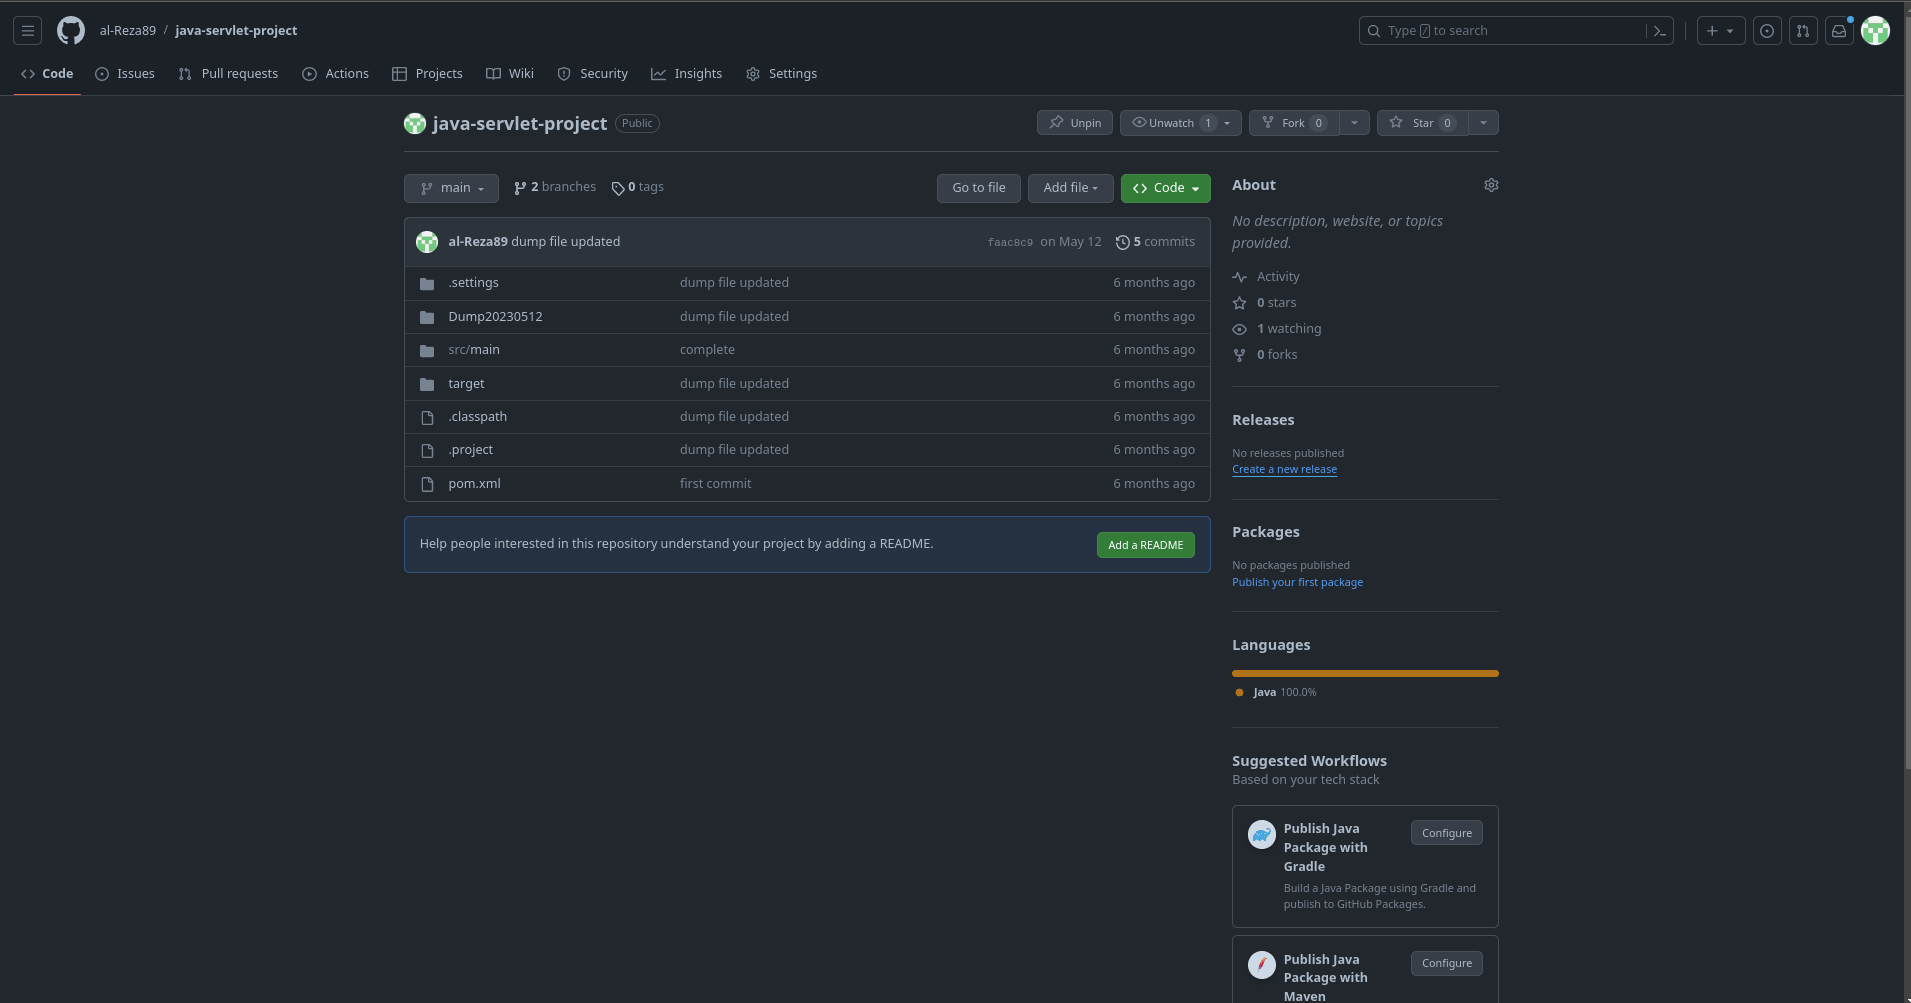Viewport: 1911px width, 1003px height.
Task: Open the Unwatch notifications dropdown
Action: (1181, 123)
